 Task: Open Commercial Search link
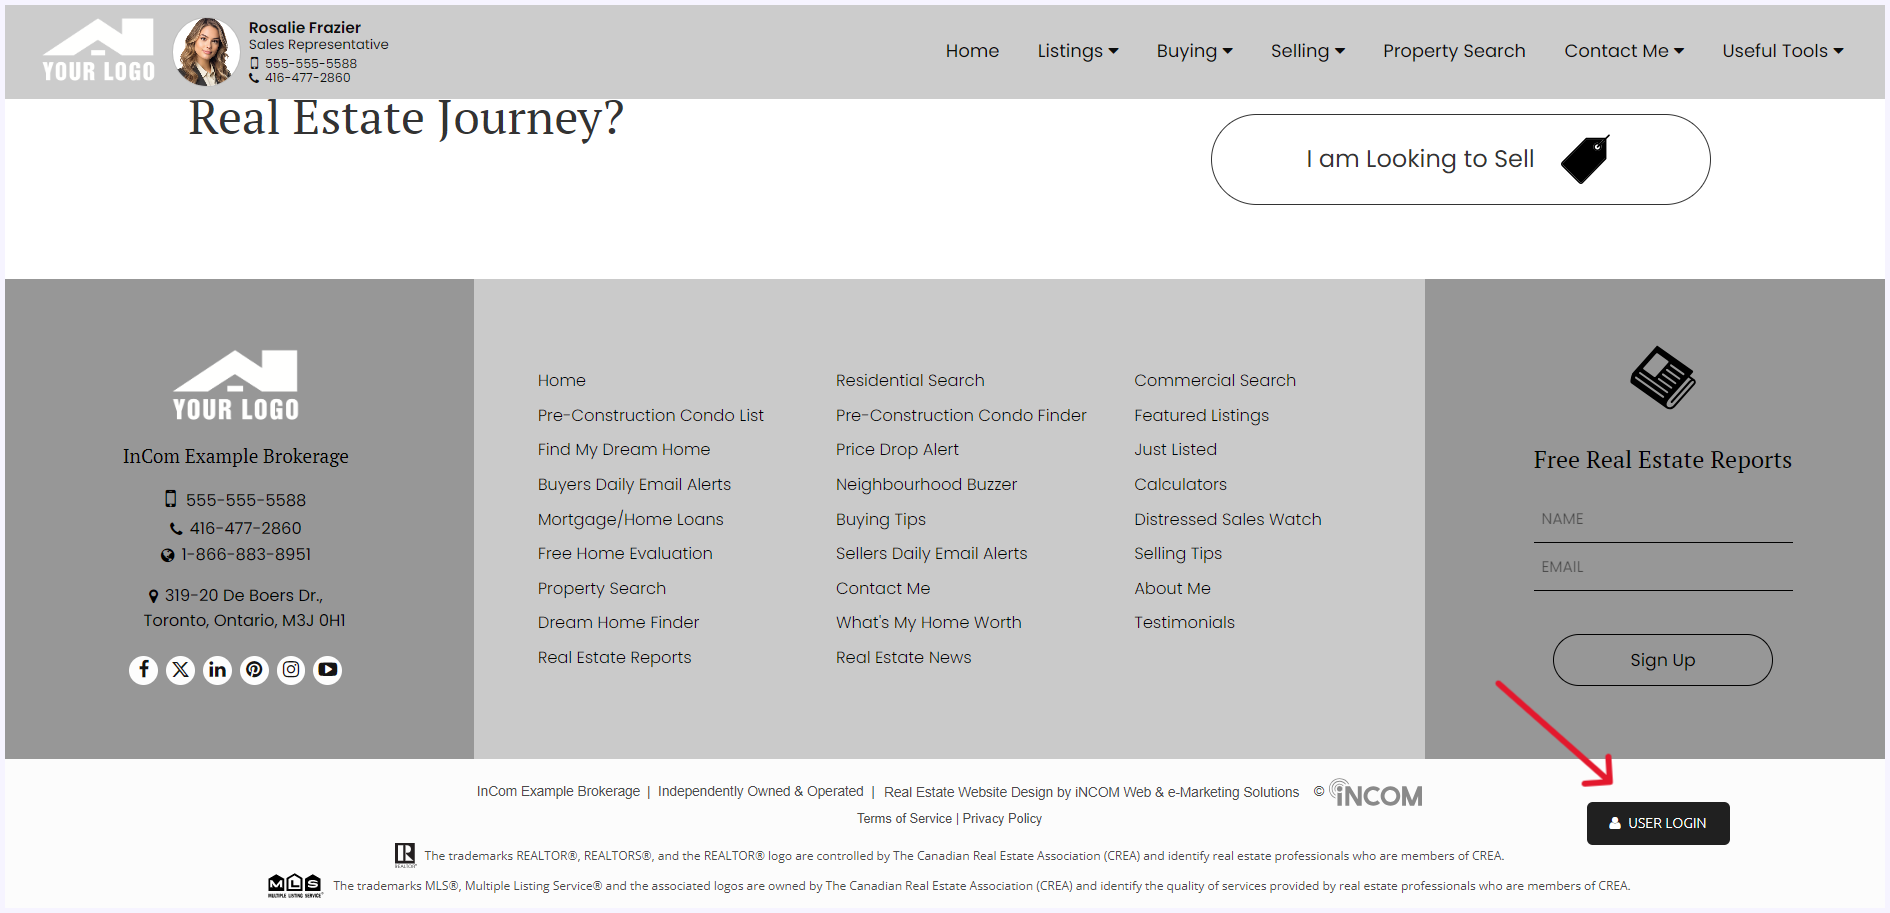coord(1214,380)
